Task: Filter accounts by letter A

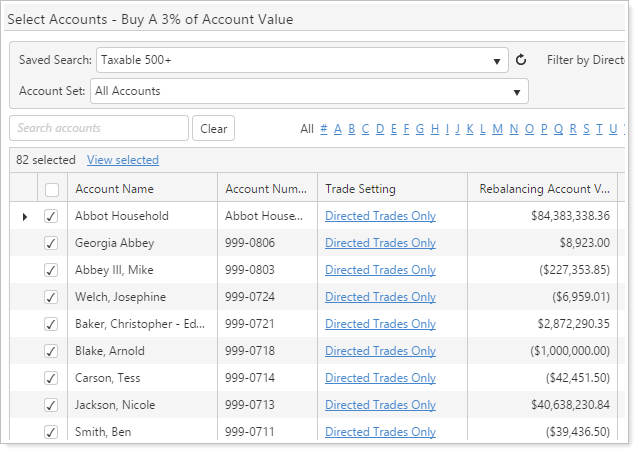Action: 338,128
